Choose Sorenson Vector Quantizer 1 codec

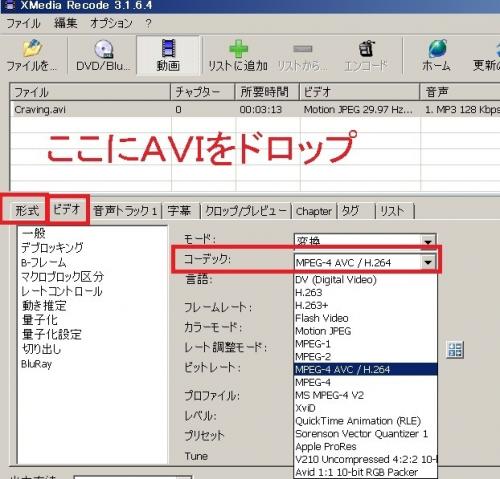(365, 434)
